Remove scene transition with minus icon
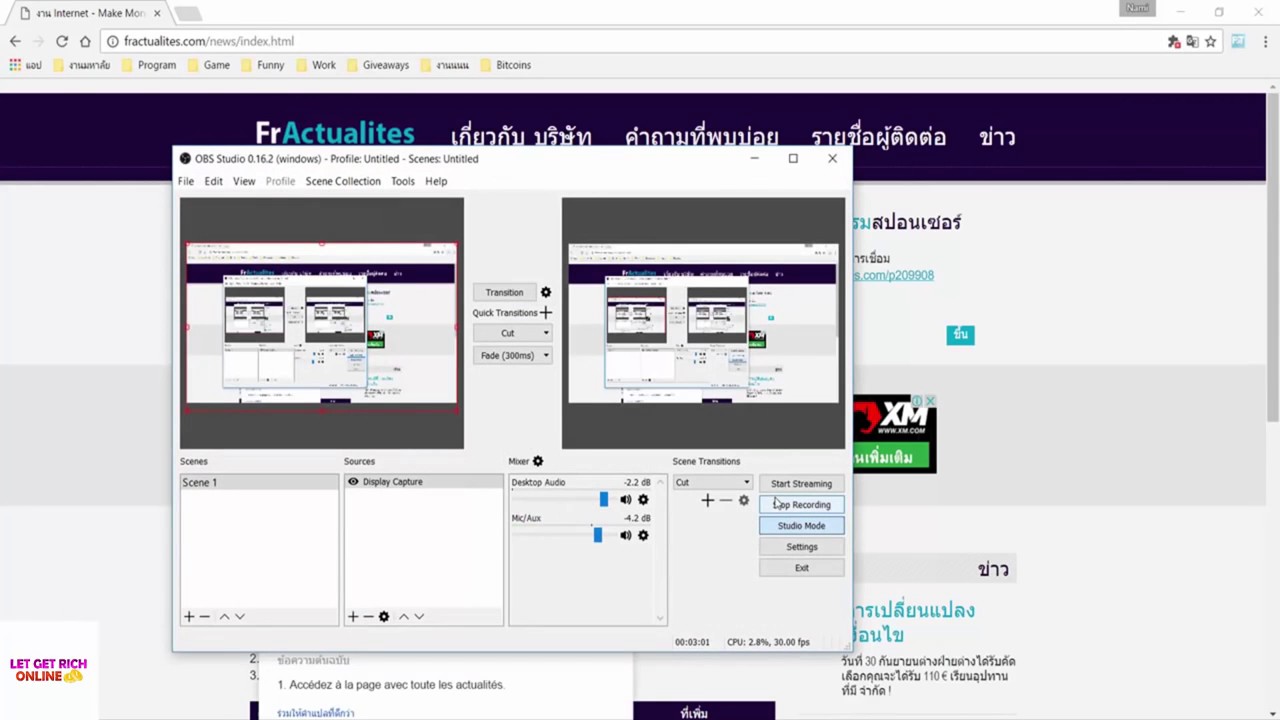The height and width of the screenshot is (720, 1280). (x=725, y=500)
